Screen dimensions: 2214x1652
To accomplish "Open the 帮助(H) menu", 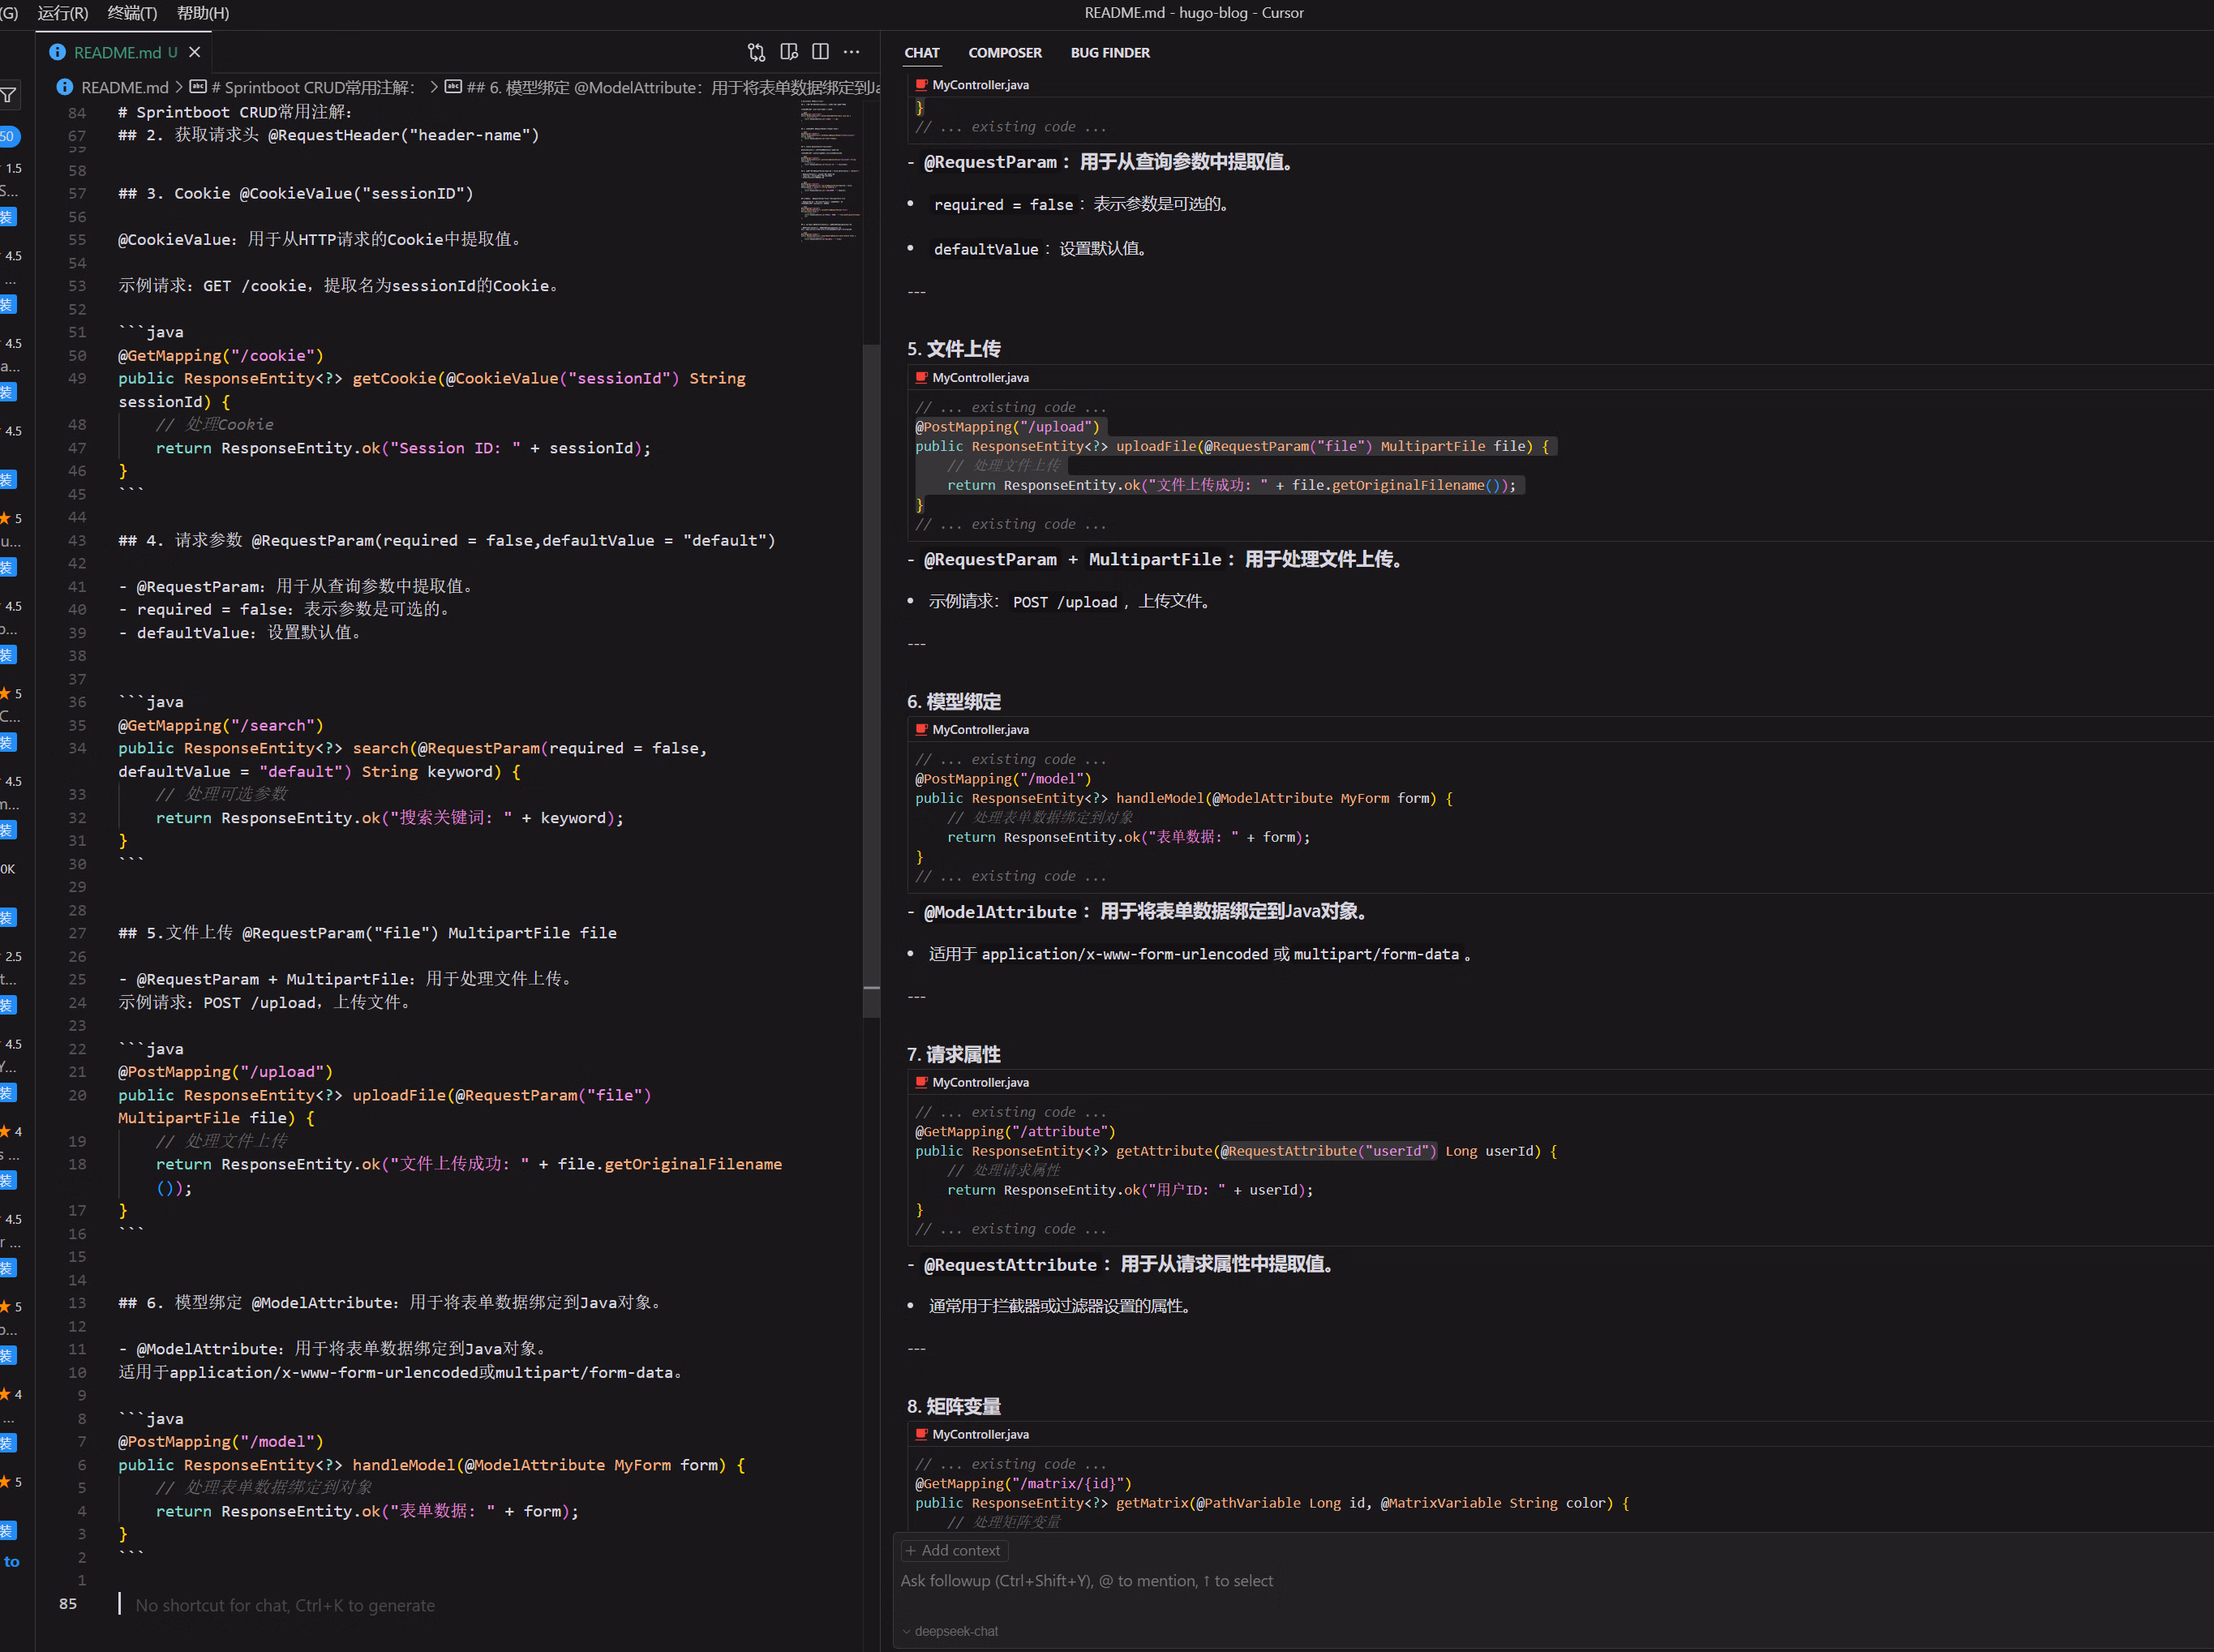I will 202,13.
